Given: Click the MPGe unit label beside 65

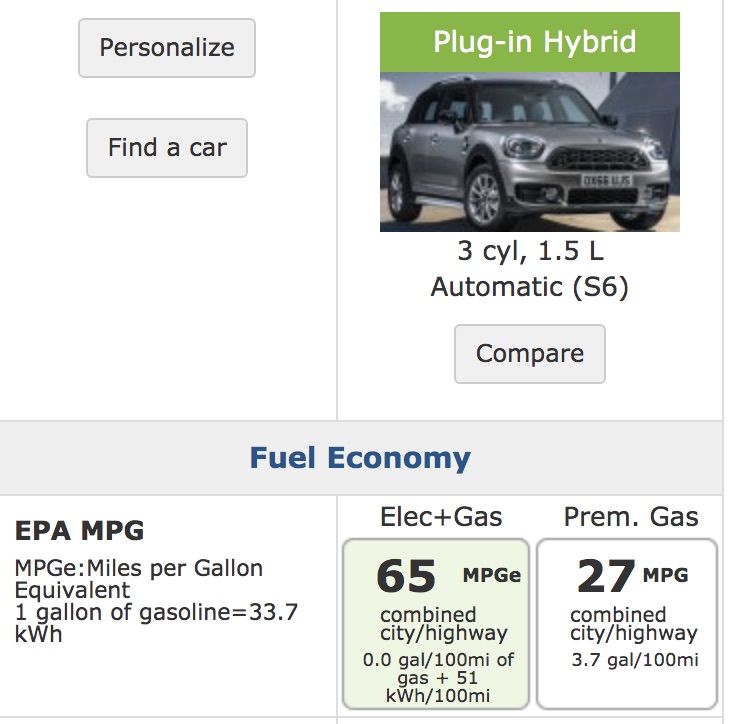Looking at the screenshot, I should [x=491, y=575].
